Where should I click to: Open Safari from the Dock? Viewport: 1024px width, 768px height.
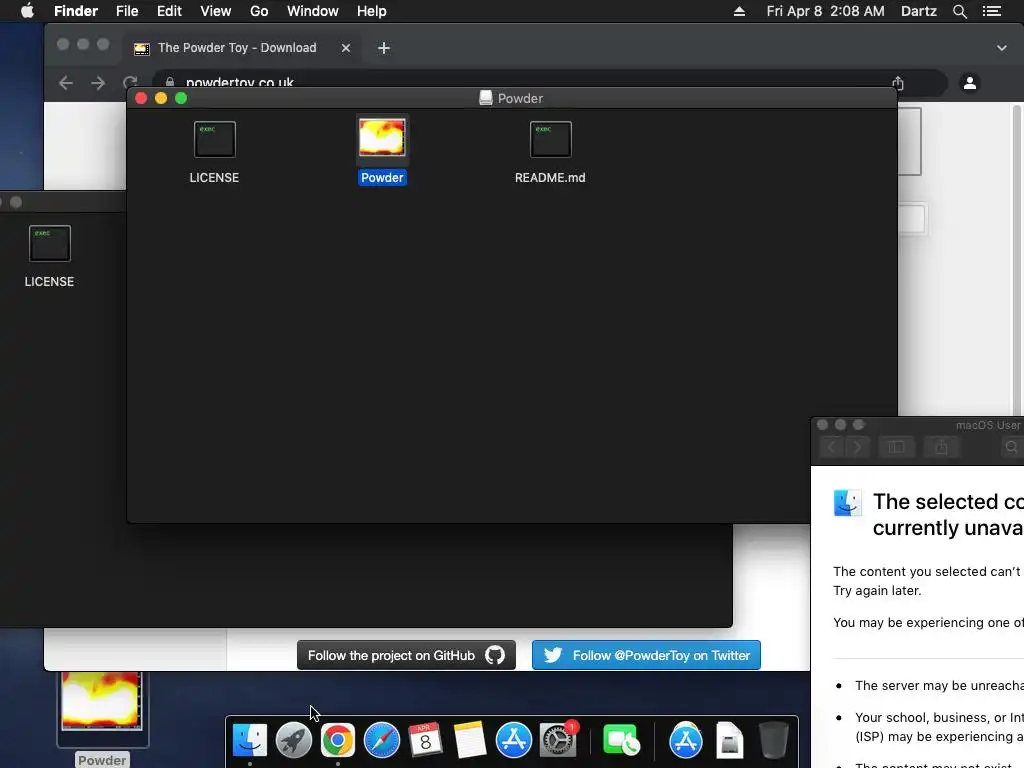pos(381,741)
